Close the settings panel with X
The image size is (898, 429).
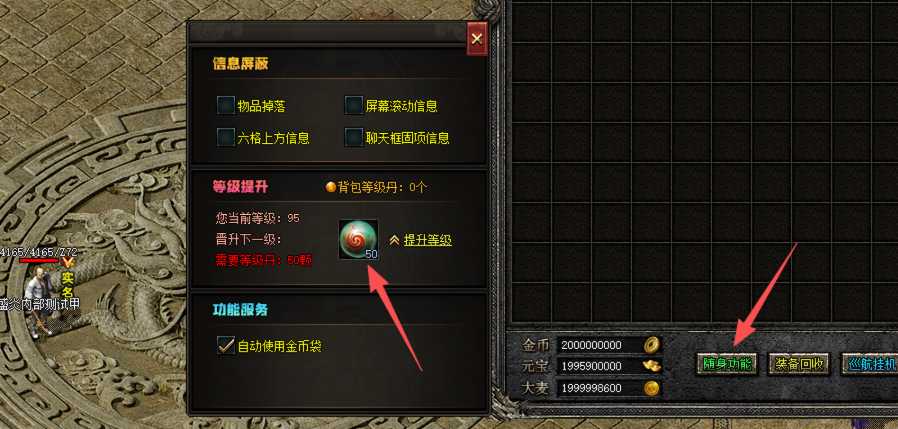[476, 39]
